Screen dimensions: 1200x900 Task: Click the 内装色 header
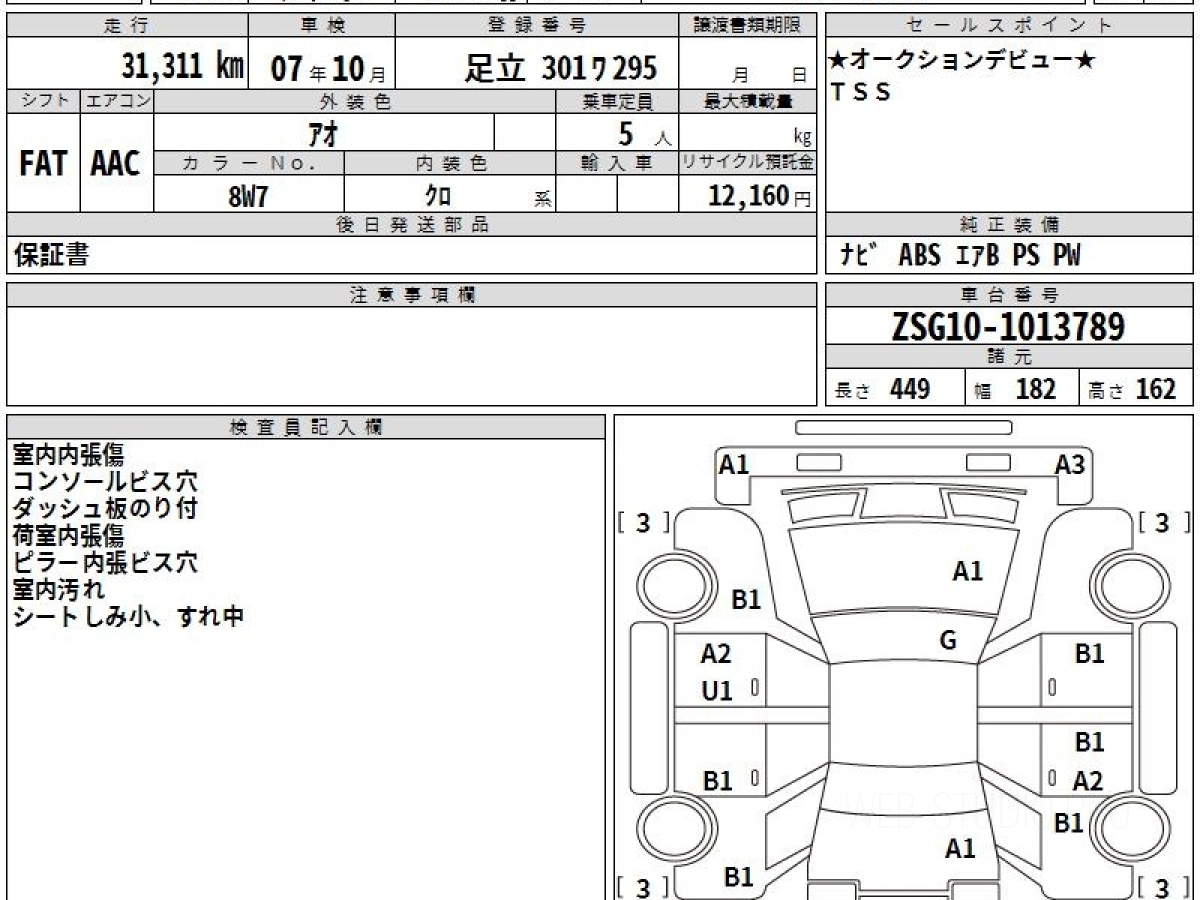450,164
